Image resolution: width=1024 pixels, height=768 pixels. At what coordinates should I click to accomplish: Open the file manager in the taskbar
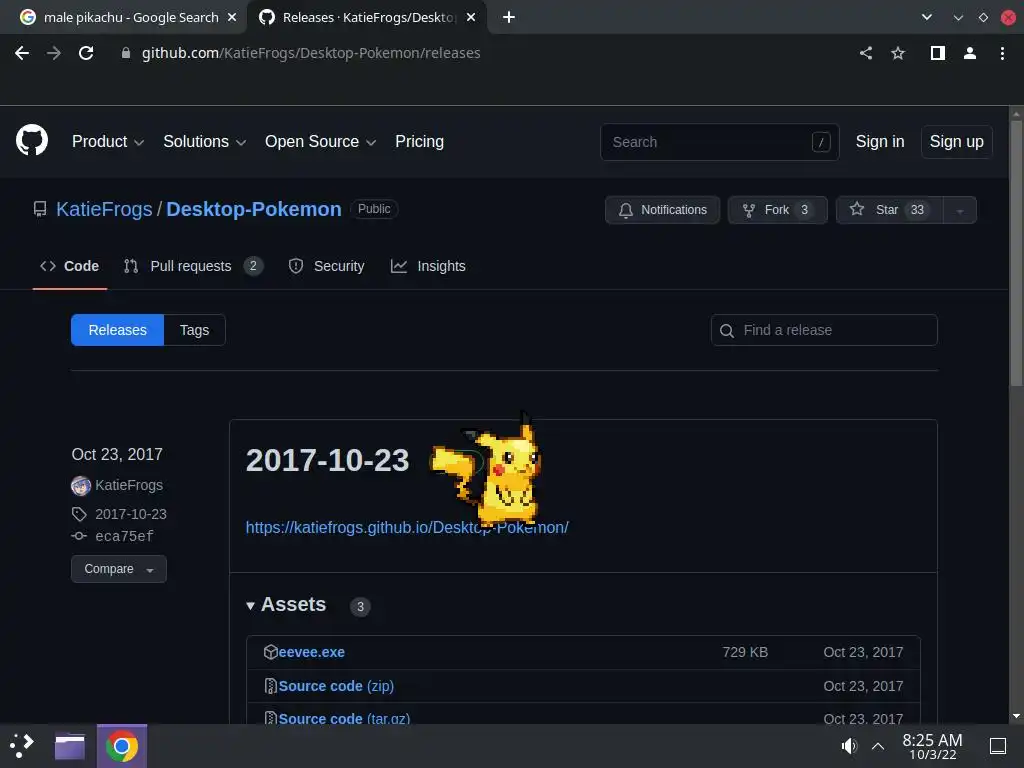pyautogui.click(x=70, y=746)
